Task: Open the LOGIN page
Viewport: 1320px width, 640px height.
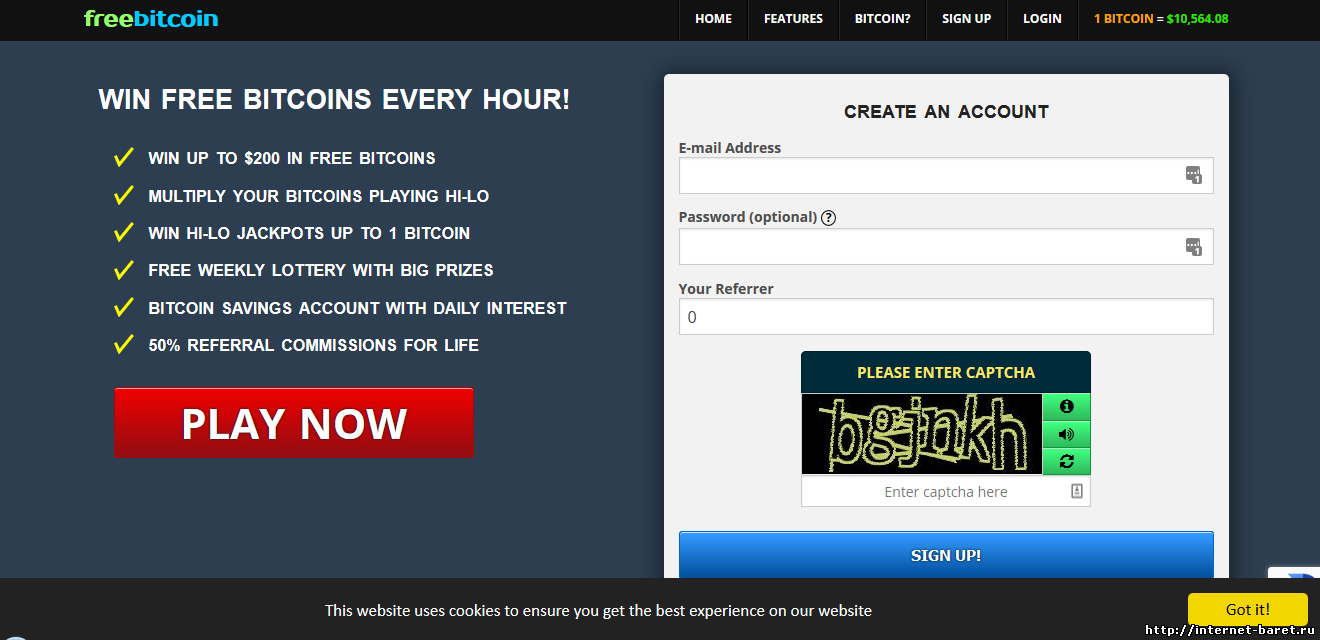Action: pos(1042,19)
